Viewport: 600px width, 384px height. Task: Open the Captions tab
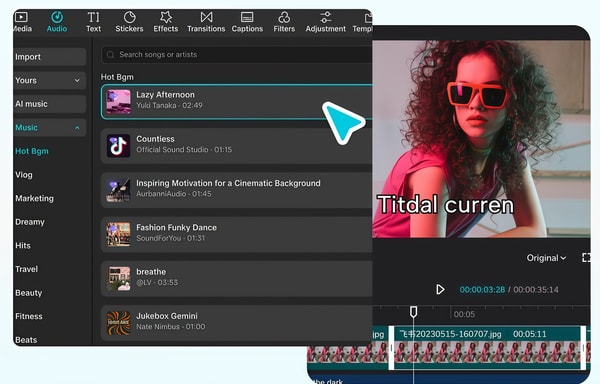tap(247, 22)
